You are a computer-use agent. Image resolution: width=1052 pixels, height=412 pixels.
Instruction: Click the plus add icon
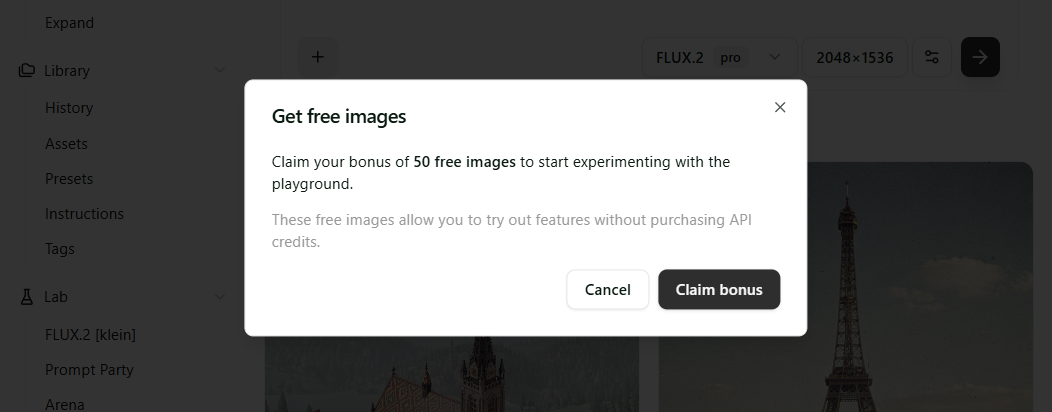[318, 57]
